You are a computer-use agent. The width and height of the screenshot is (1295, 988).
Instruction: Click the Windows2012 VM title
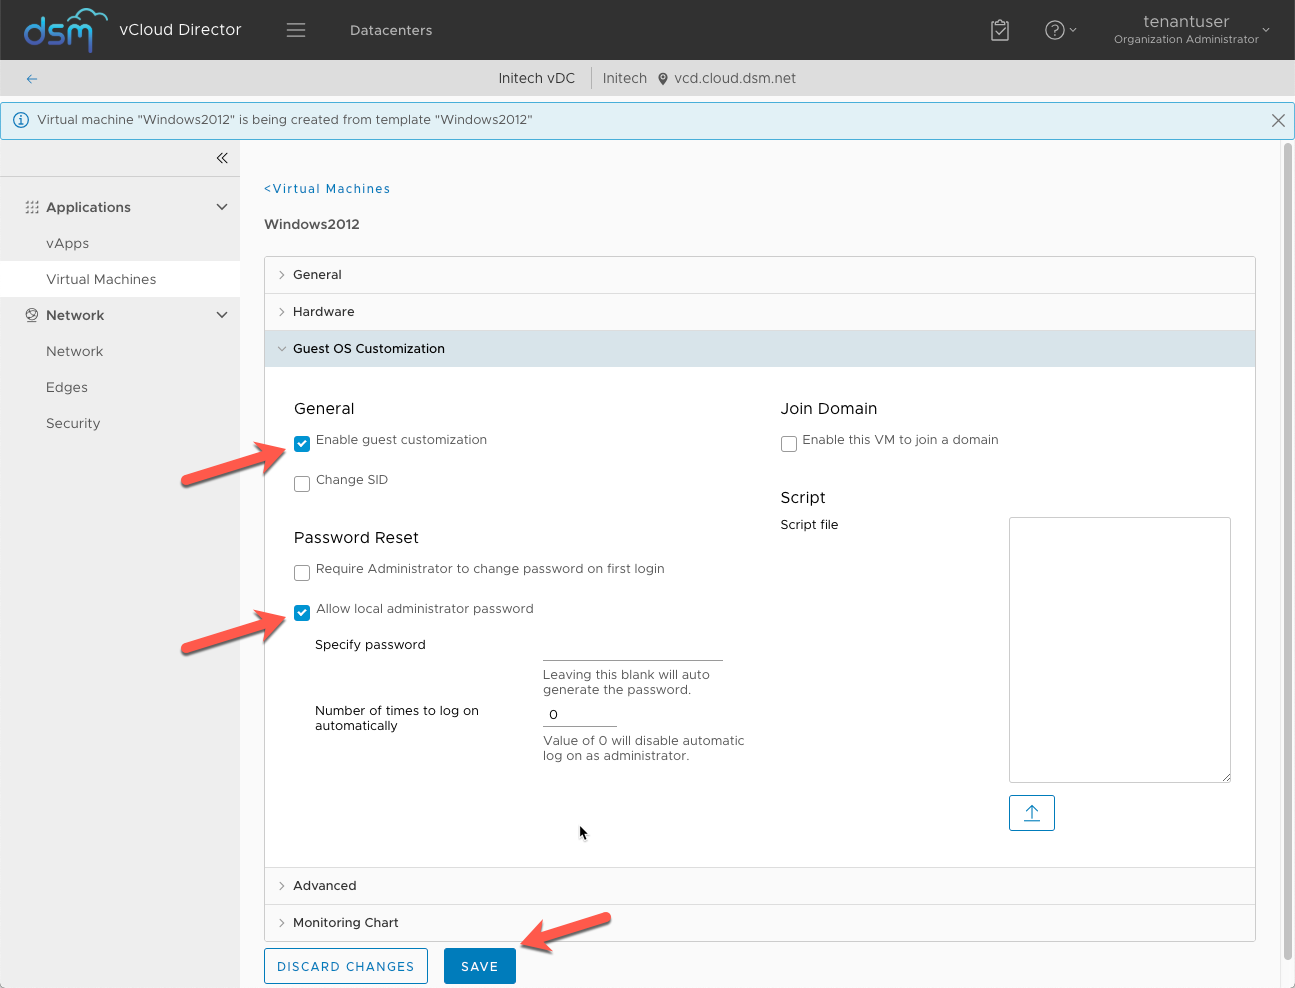(x=312, y=224)
